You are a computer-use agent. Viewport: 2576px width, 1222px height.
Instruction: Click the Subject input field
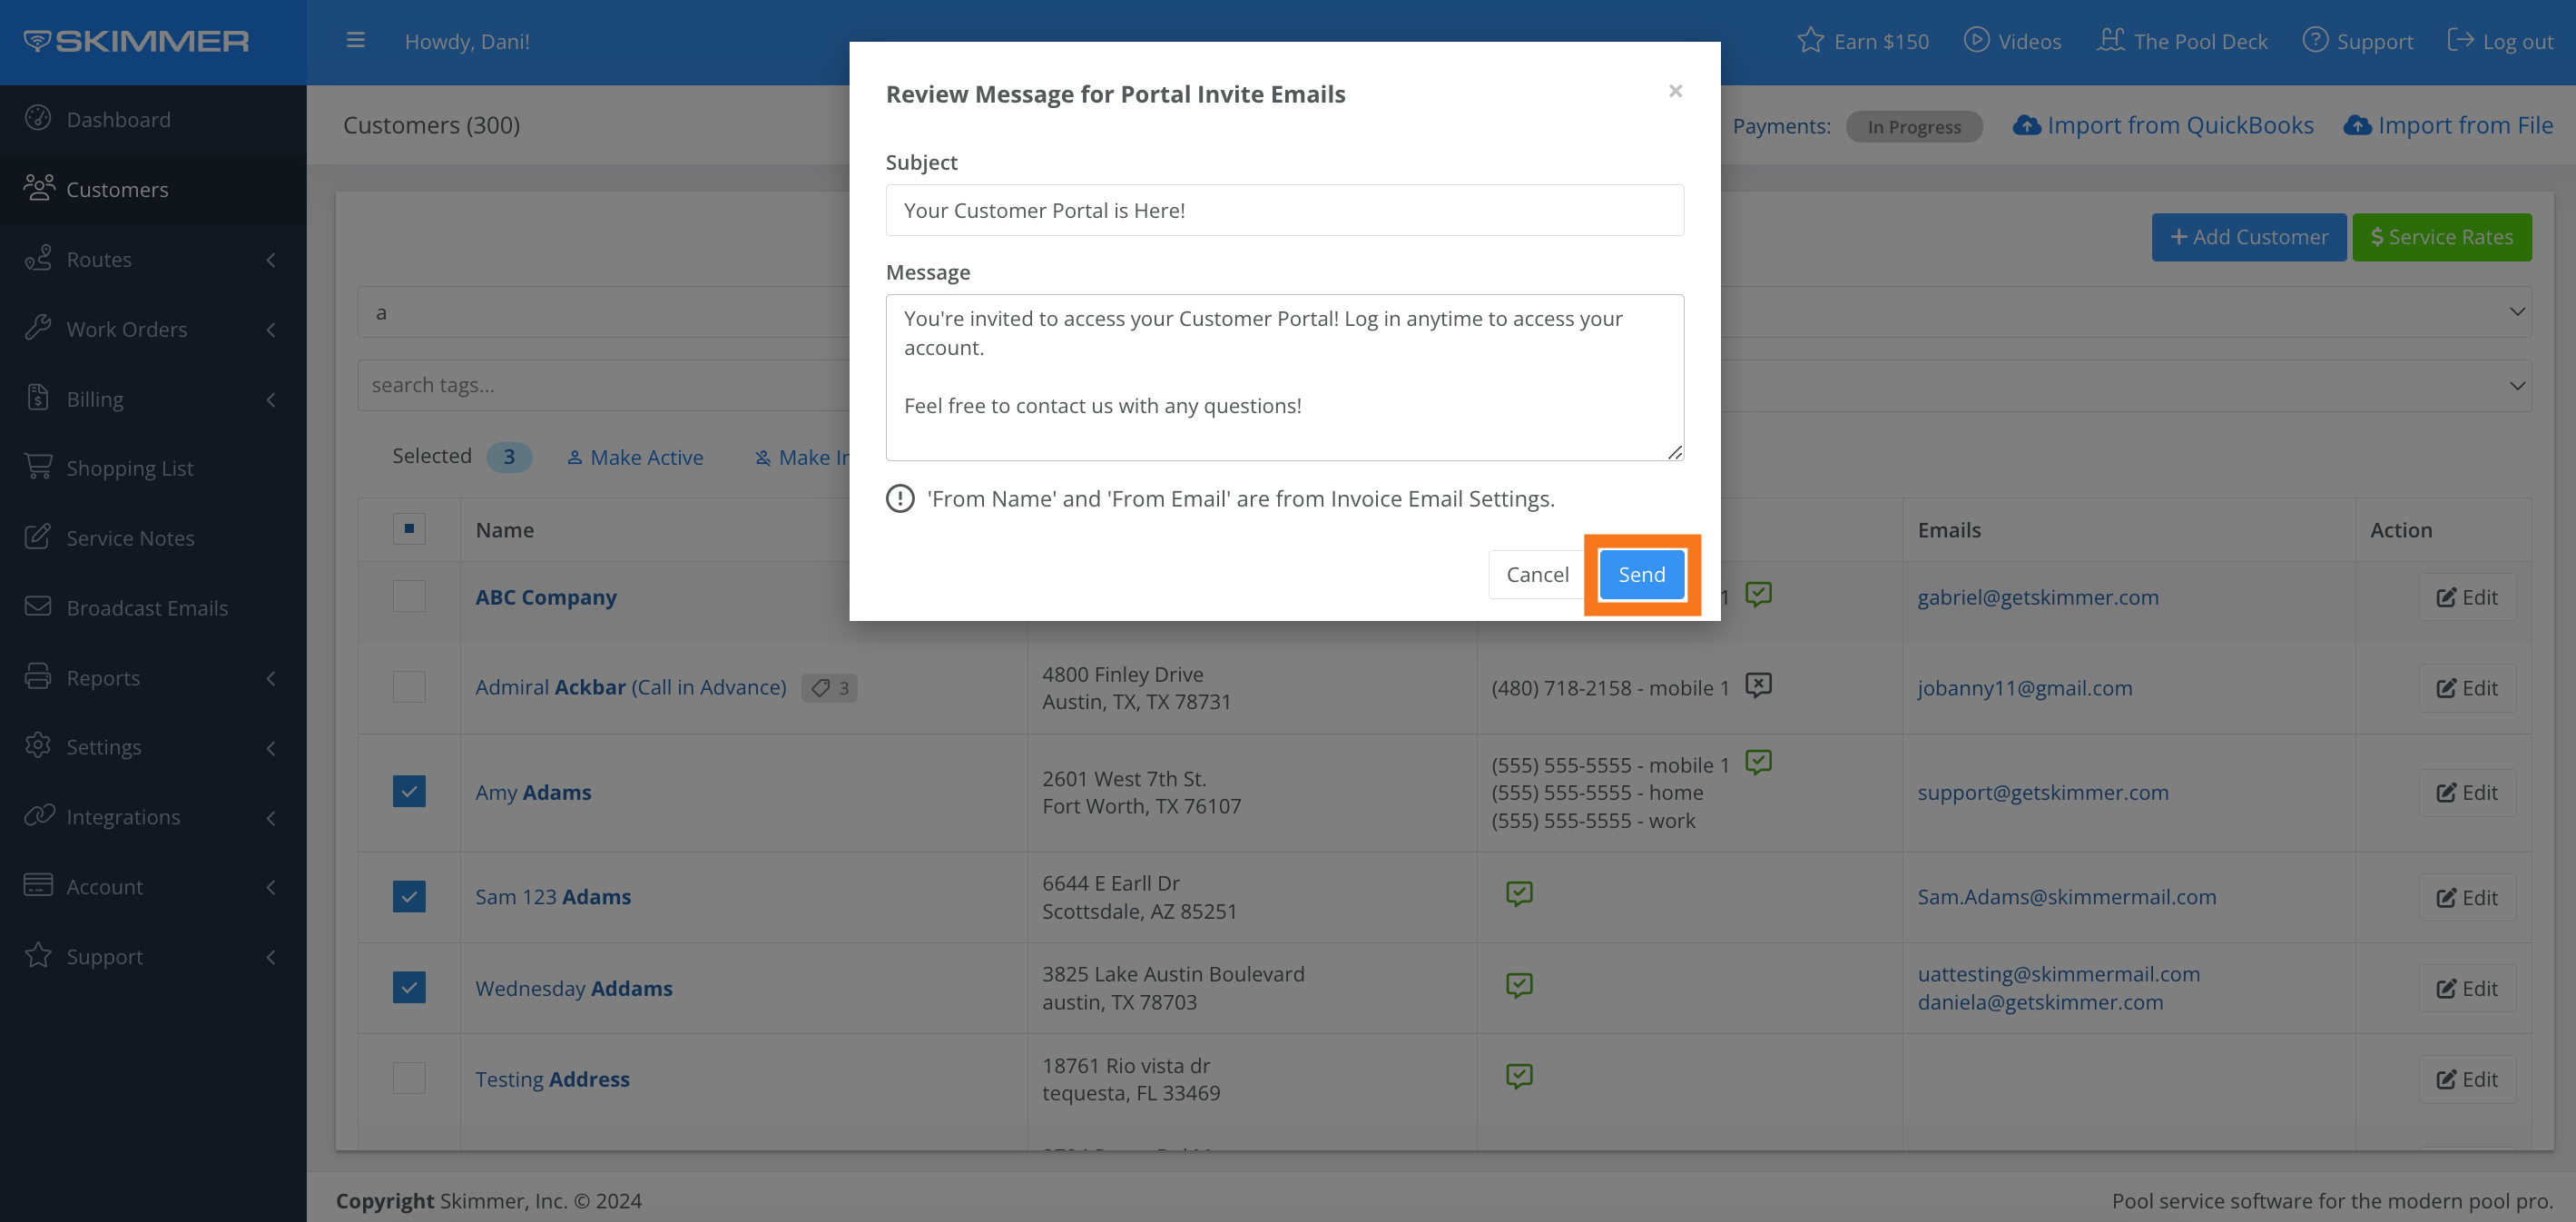point(1284,210)
